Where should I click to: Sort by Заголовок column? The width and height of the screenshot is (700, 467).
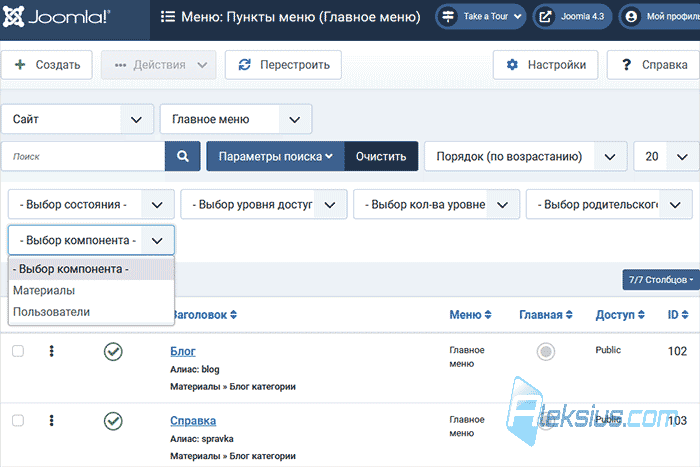204,315
